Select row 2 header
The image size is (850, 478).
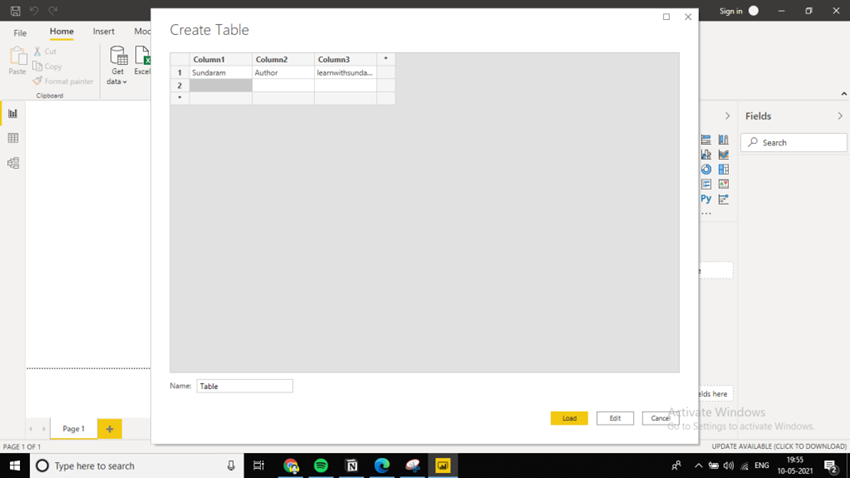pos(179,86)
